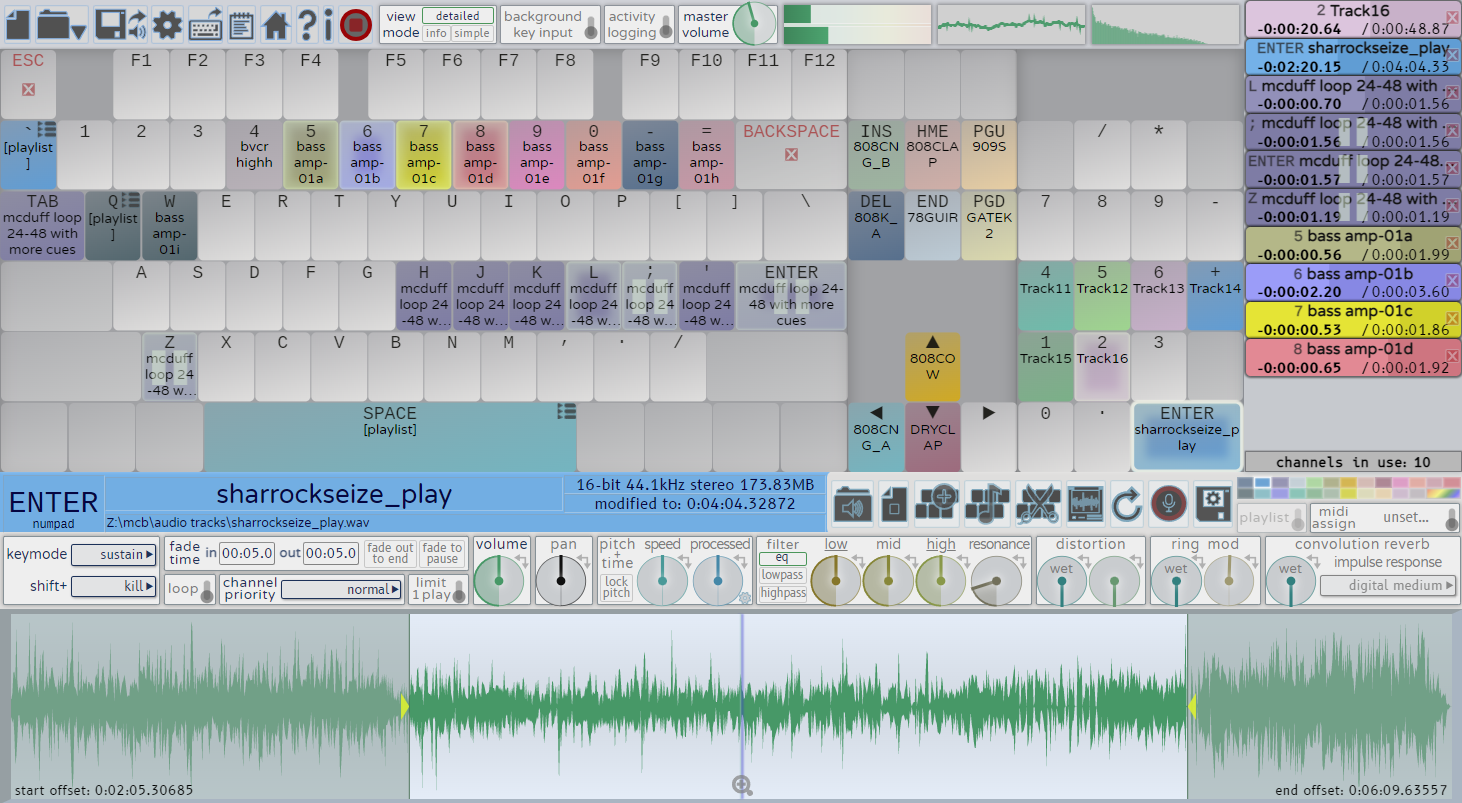Switch view mode to info

point(436,33)
